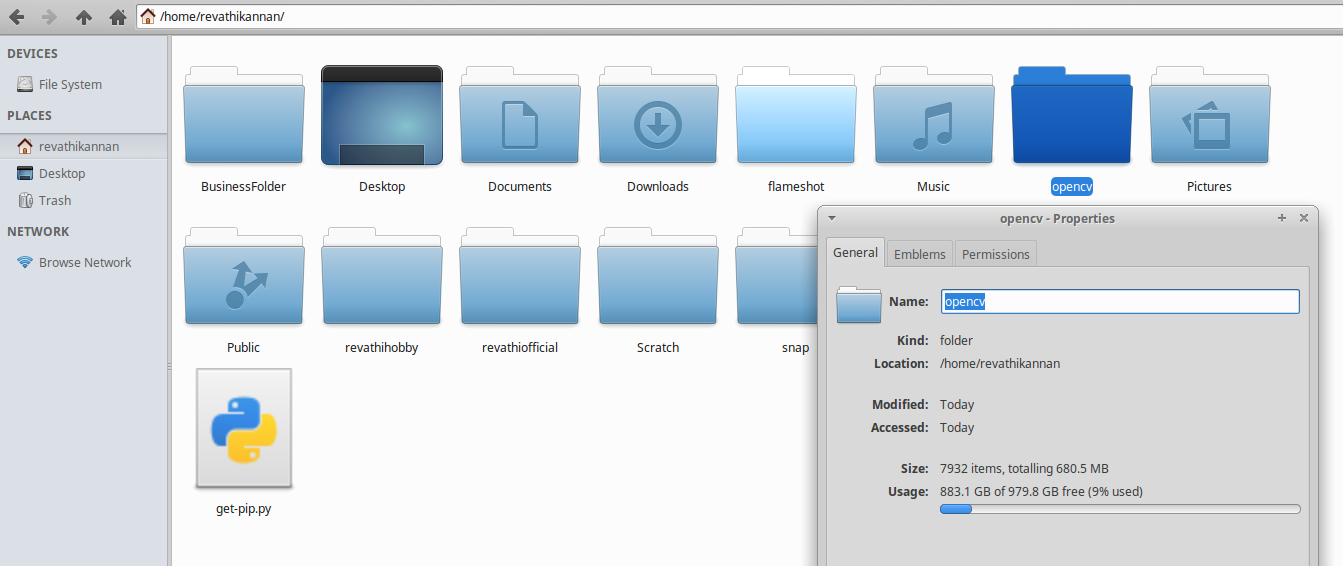1343x566 pixels.
Task: Select the BusinessFolder folder icon
Action: click(x=244, y=115)
